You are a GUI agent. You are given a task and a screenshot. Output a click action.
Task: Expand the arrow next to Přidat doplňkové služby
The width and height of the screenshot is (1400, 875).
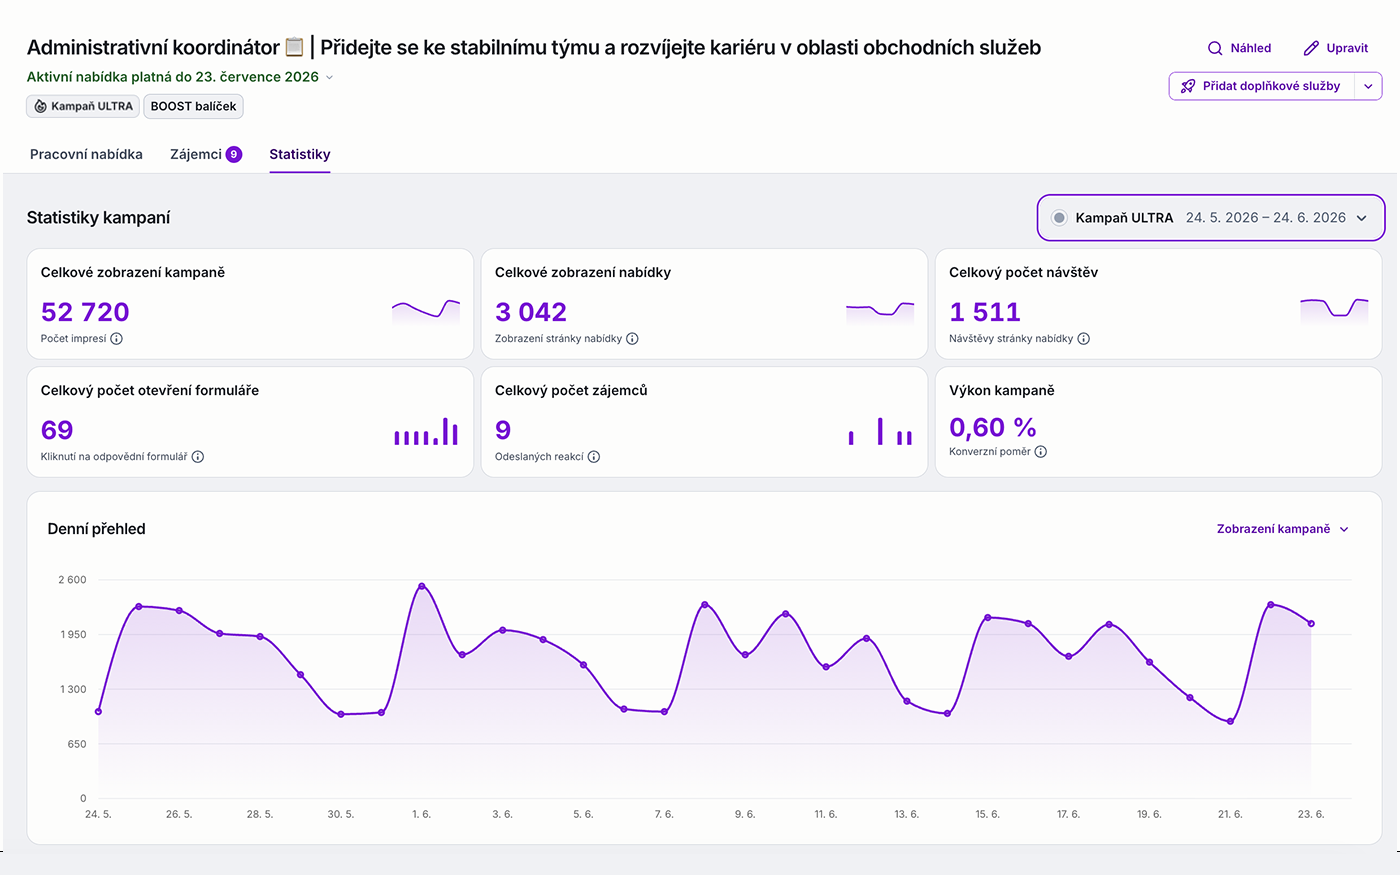(x=1369, y=86)
